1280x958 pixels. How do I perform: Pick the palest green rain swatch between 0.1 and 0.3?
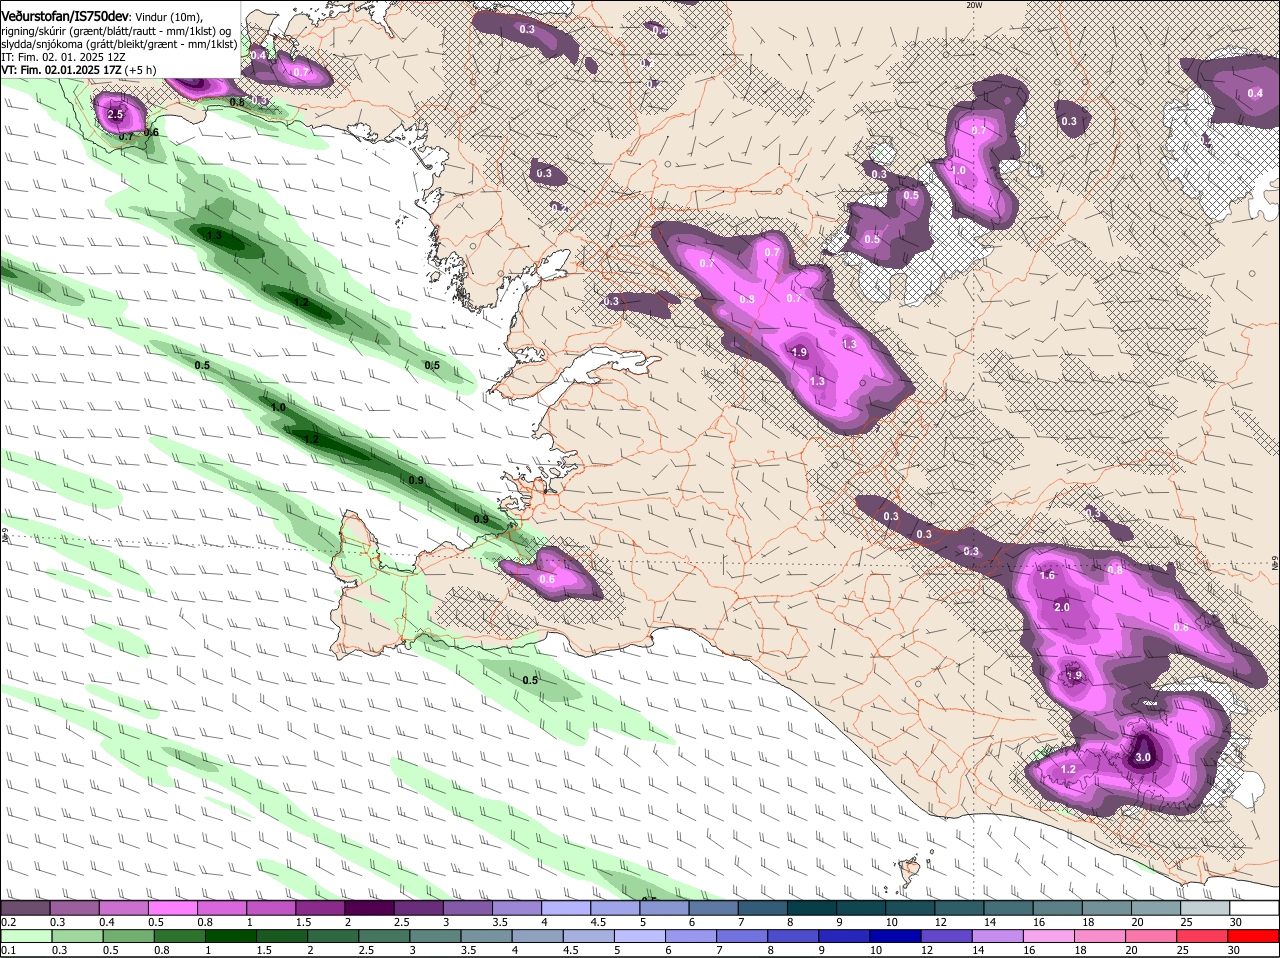(25, 936)
